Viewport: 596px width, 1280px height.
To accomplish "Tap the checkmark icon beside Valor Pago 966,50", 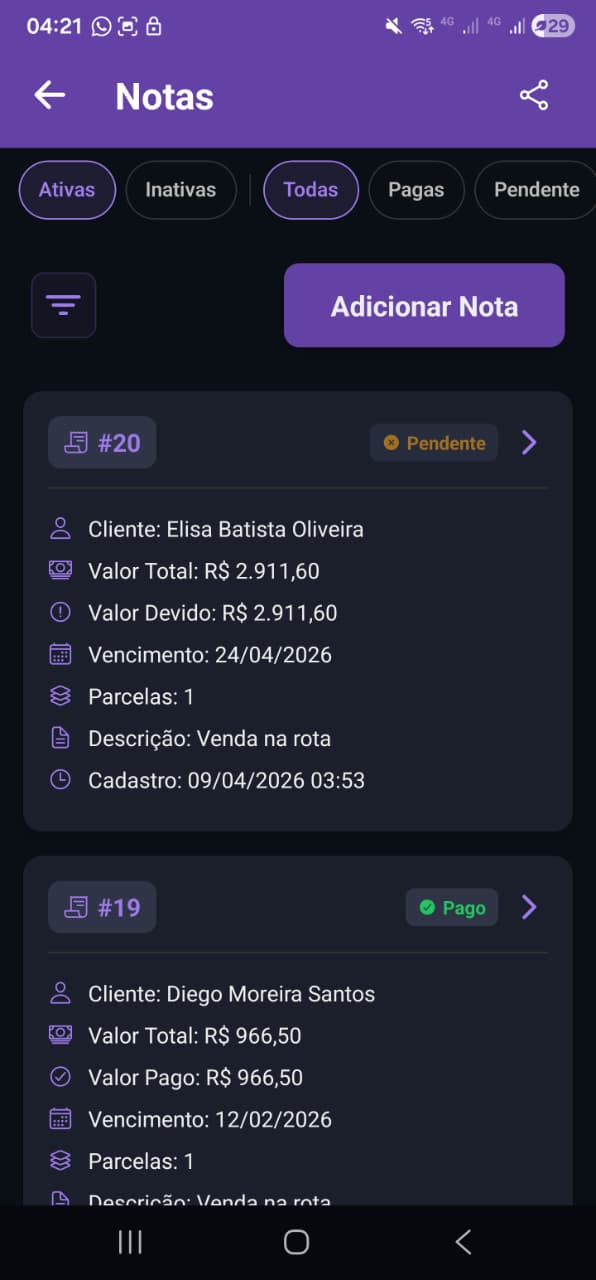I will (60, 1077).
